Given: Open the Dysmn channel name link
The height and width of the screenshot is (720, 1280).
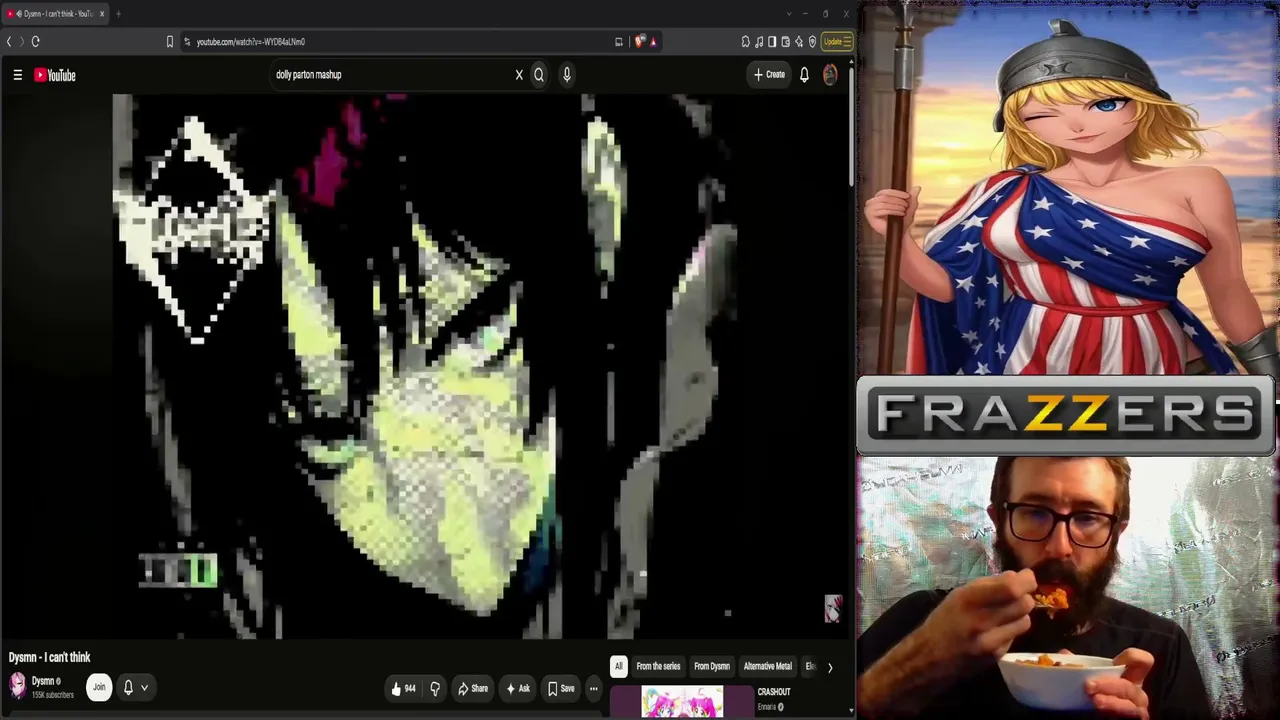Looking at the screenshot, I should point(42,681).
